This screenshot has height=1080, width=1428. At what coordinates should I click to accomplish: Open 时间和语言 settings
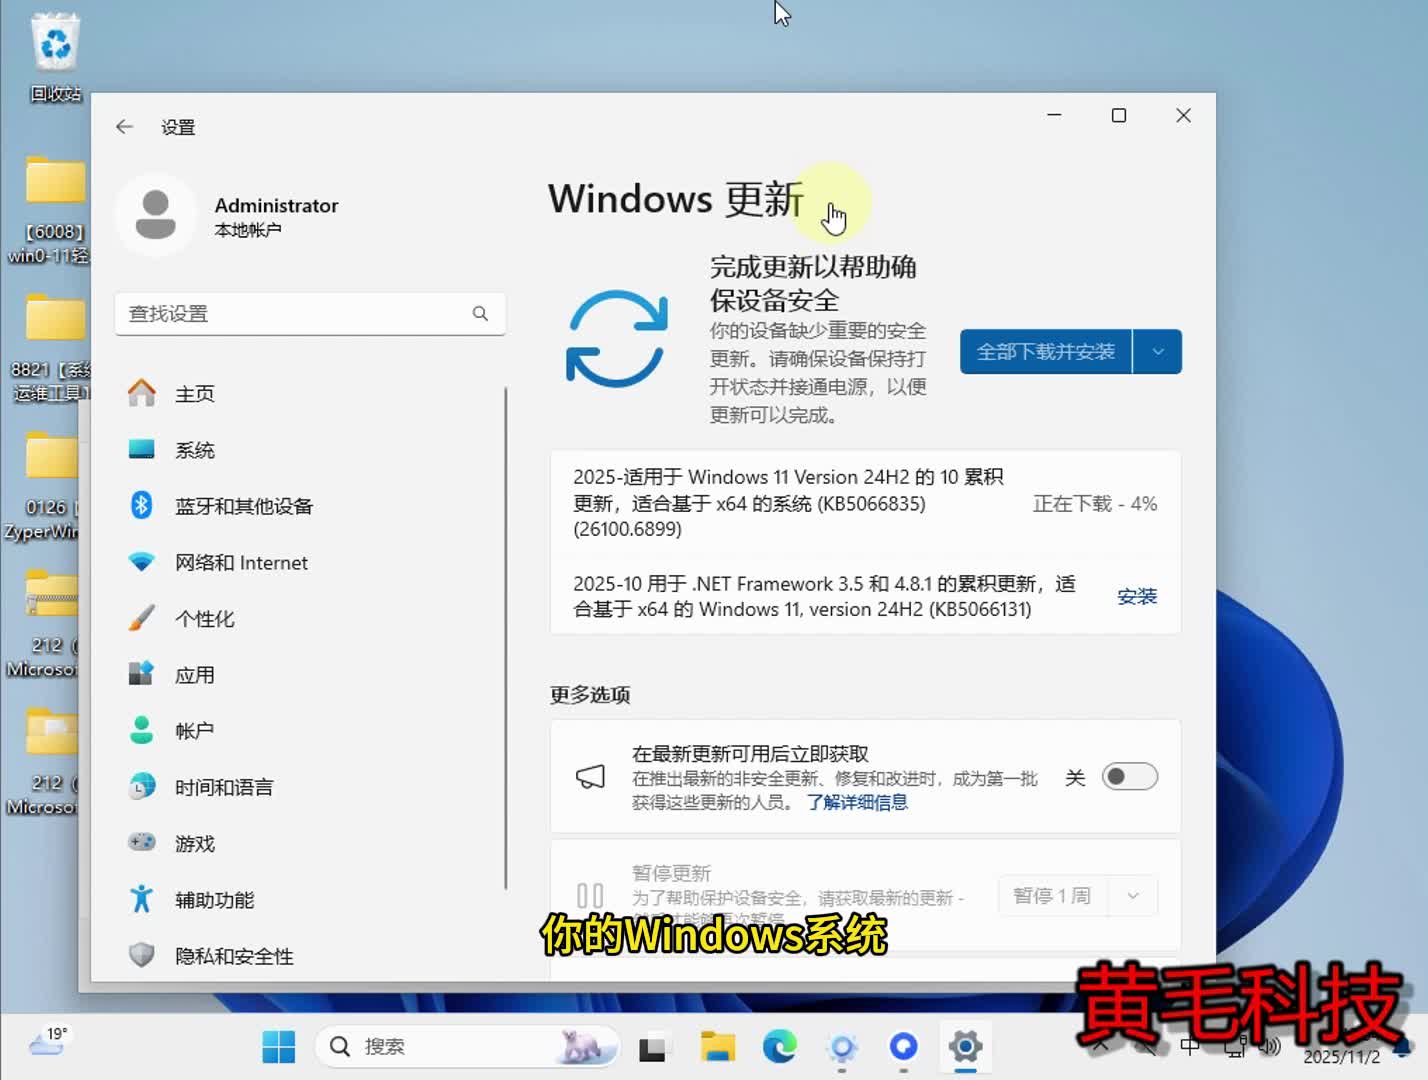pyautogui.click(x=223, y=787)
